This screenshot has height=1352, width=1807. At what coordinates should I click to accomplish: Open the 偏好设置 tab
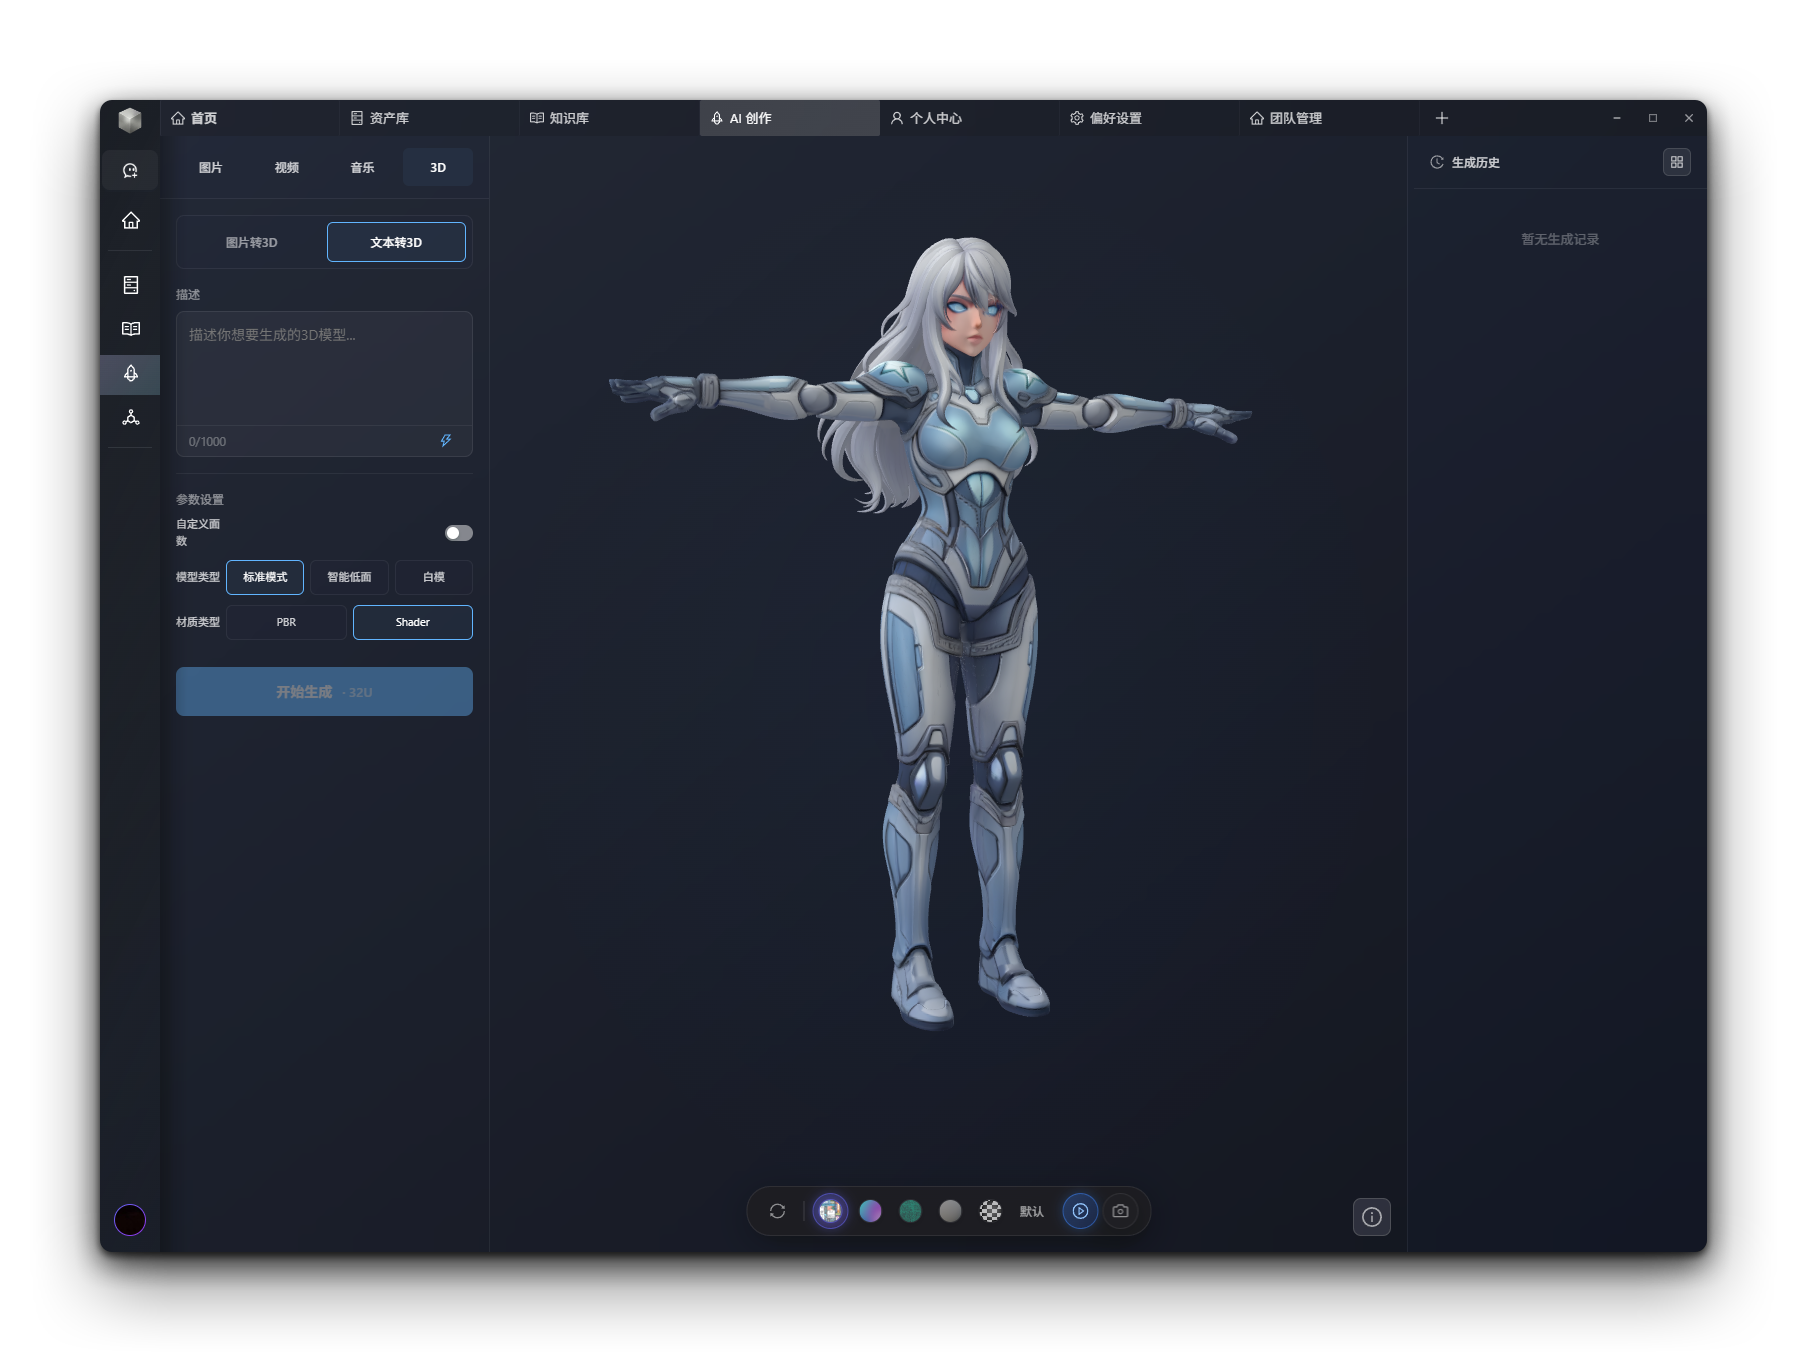tap(1114, 118)
